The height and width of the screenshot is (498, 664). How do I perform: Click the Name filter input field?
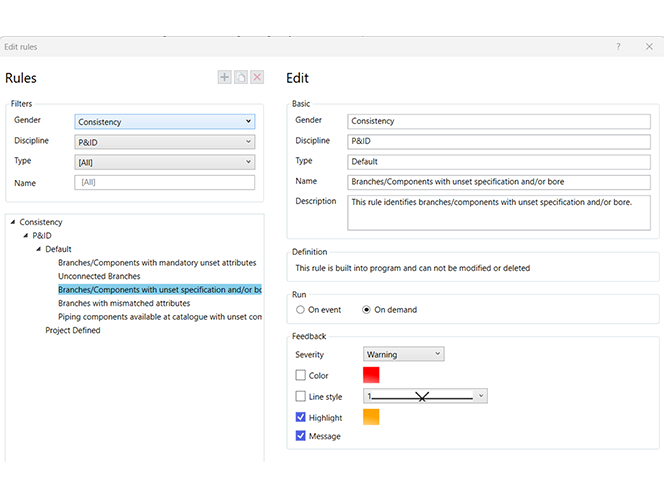[x=165, y=183]
